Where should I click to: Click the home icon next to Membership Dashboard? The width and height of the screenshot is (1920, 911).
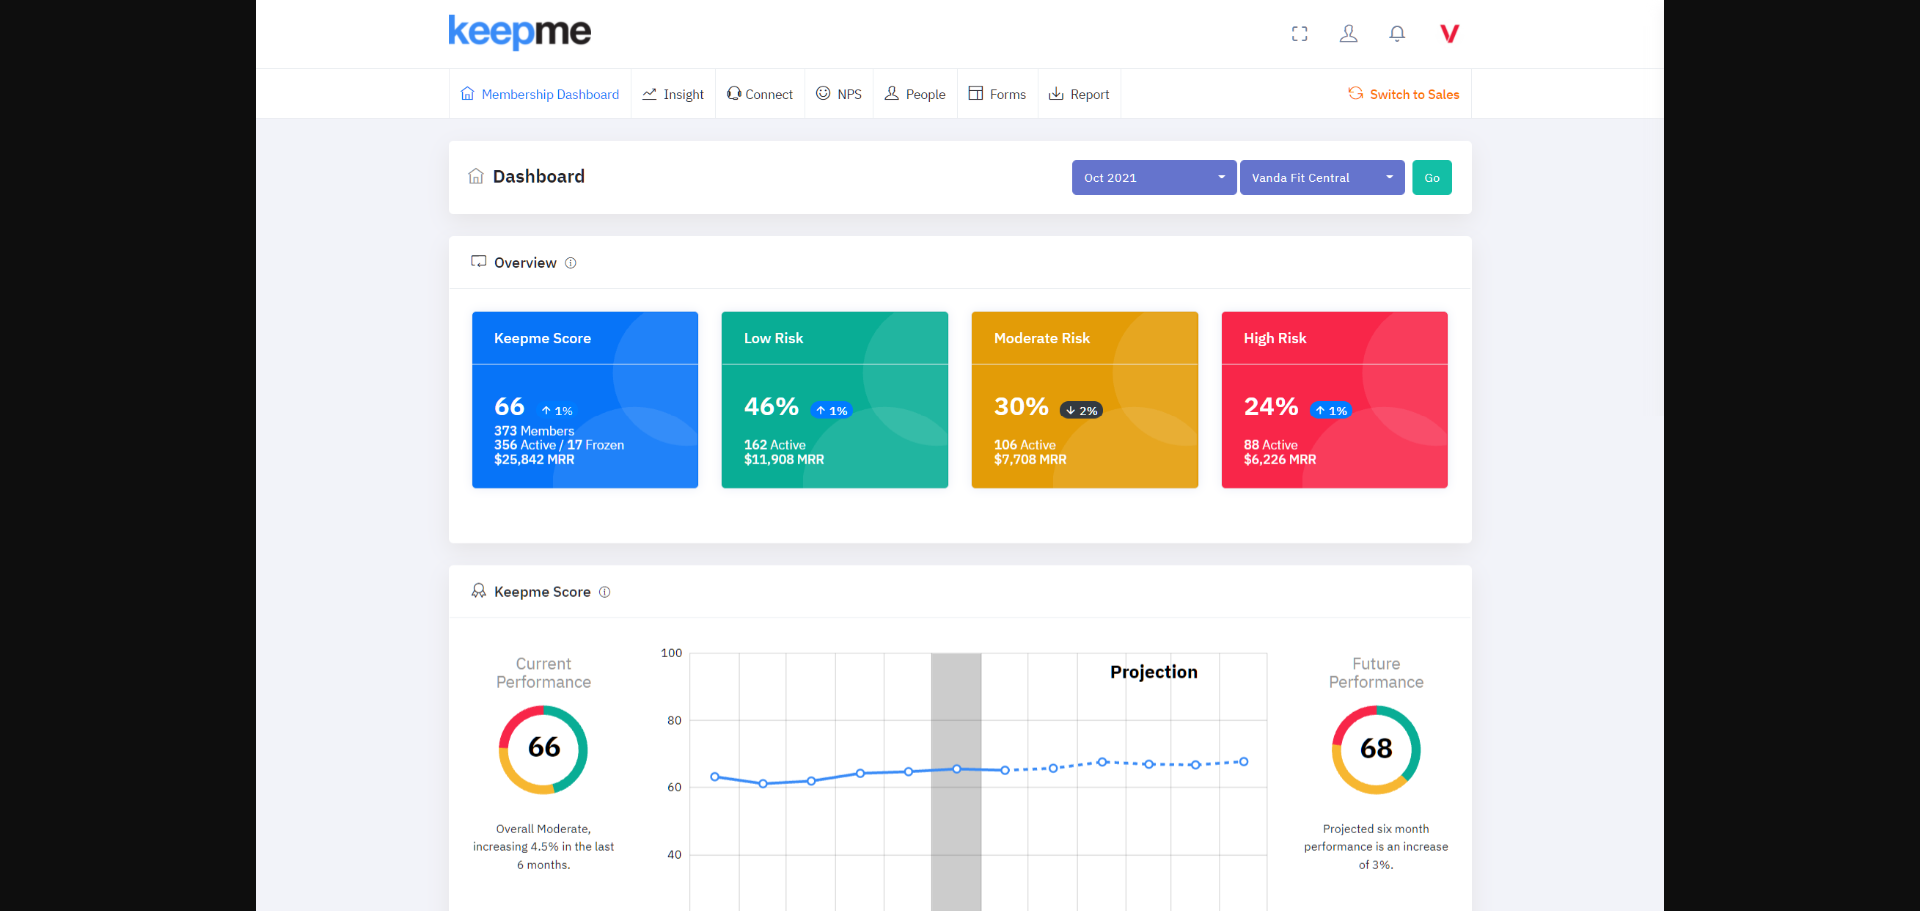tap(467, 94)
